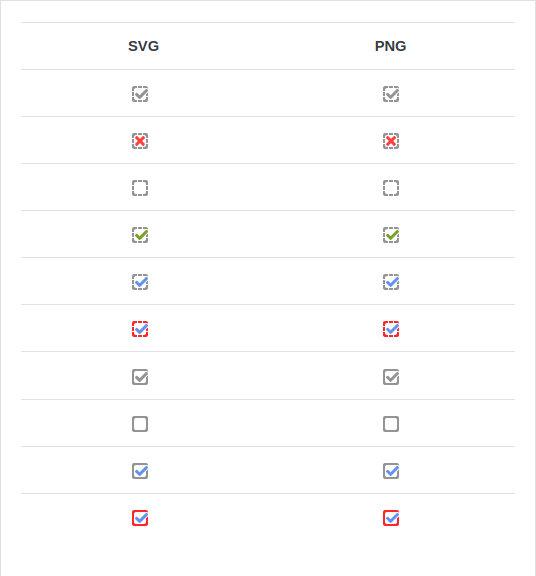Image resolution: width=536 pixels, height=576 pixels.
Task: Click the green checkmark dashed icon under SVG
Action: point(140,235)
